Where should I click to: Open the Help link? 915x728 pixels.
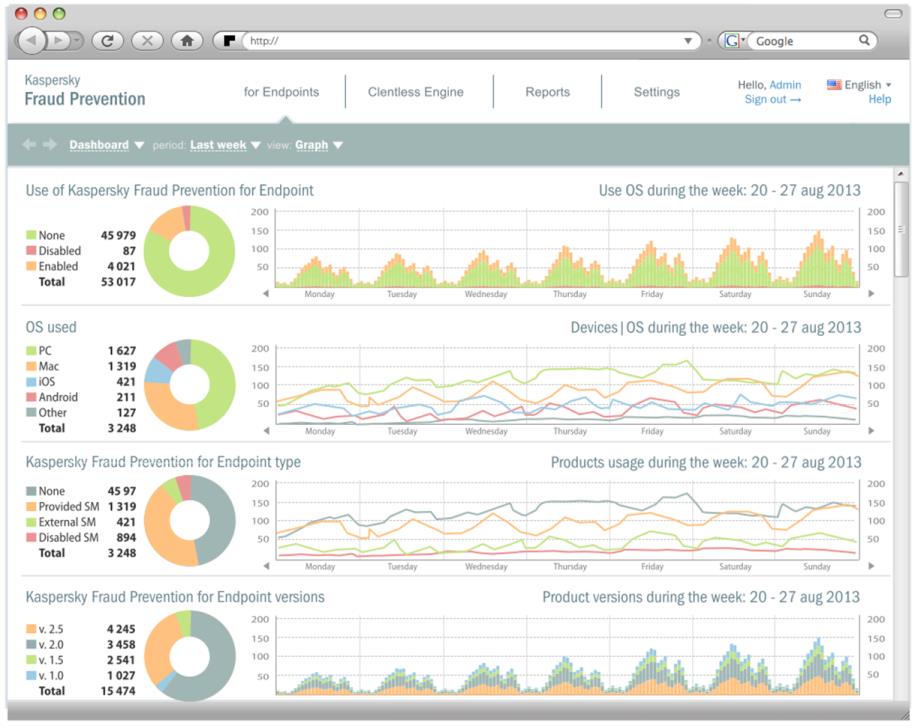tap(879, 99)
